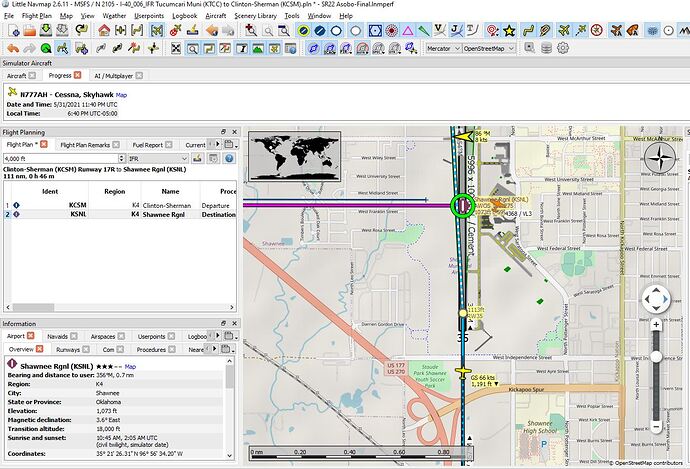
Task: Open the IFR flight plan type dropdown
Action: tap(158, 158)
